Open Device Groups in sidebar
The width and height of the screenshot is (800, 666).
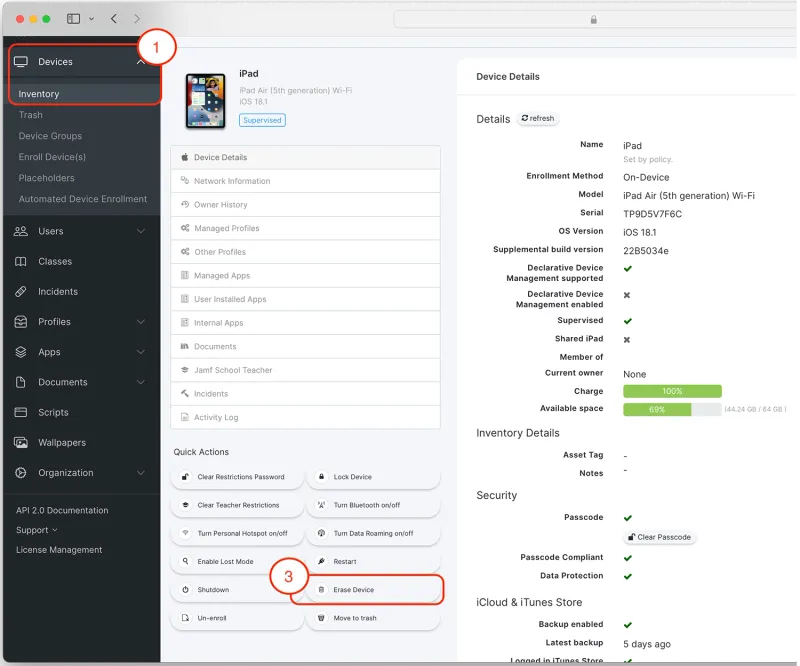click(50, 136)
